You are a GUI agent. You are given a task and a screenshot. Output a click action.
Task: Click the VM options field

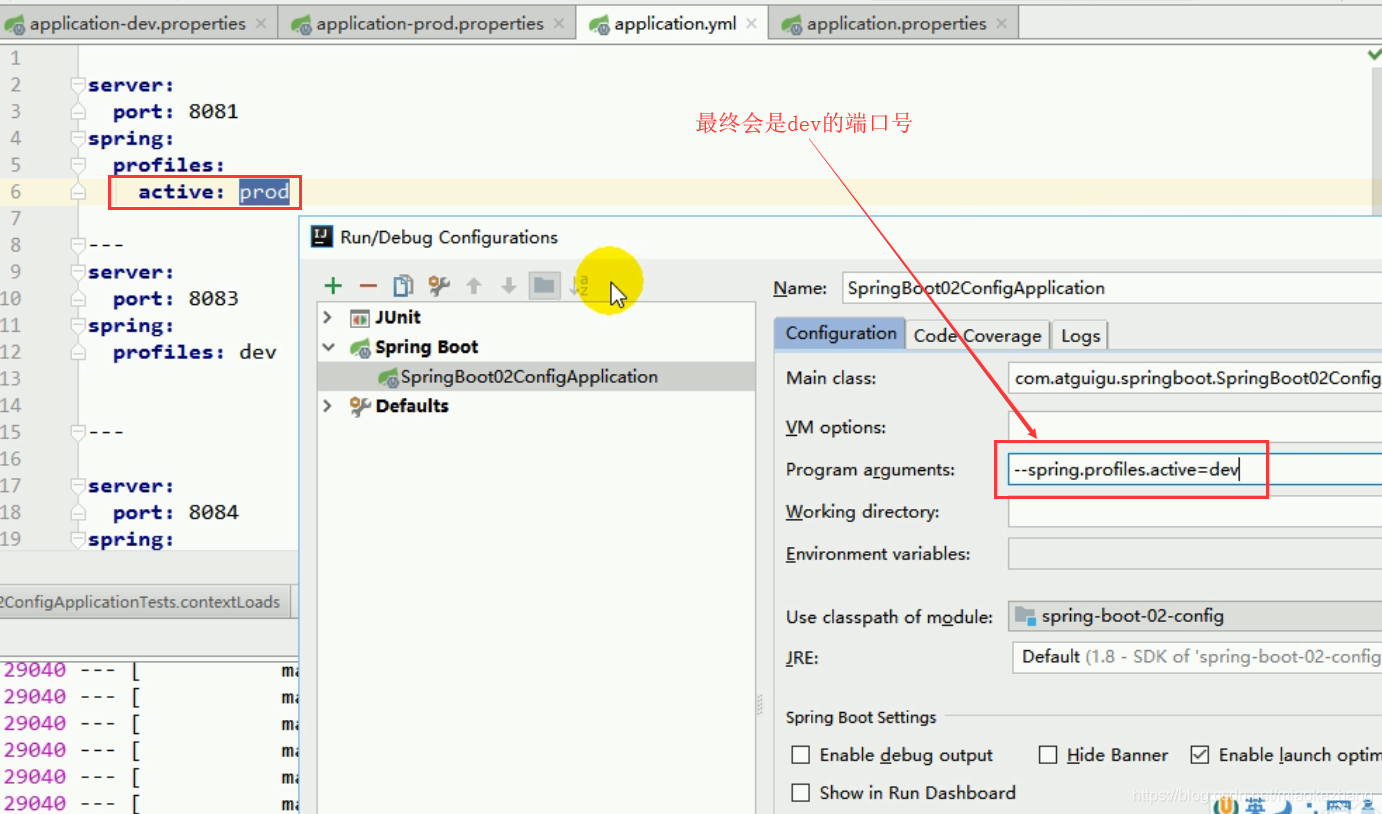tap(1195, 427)
